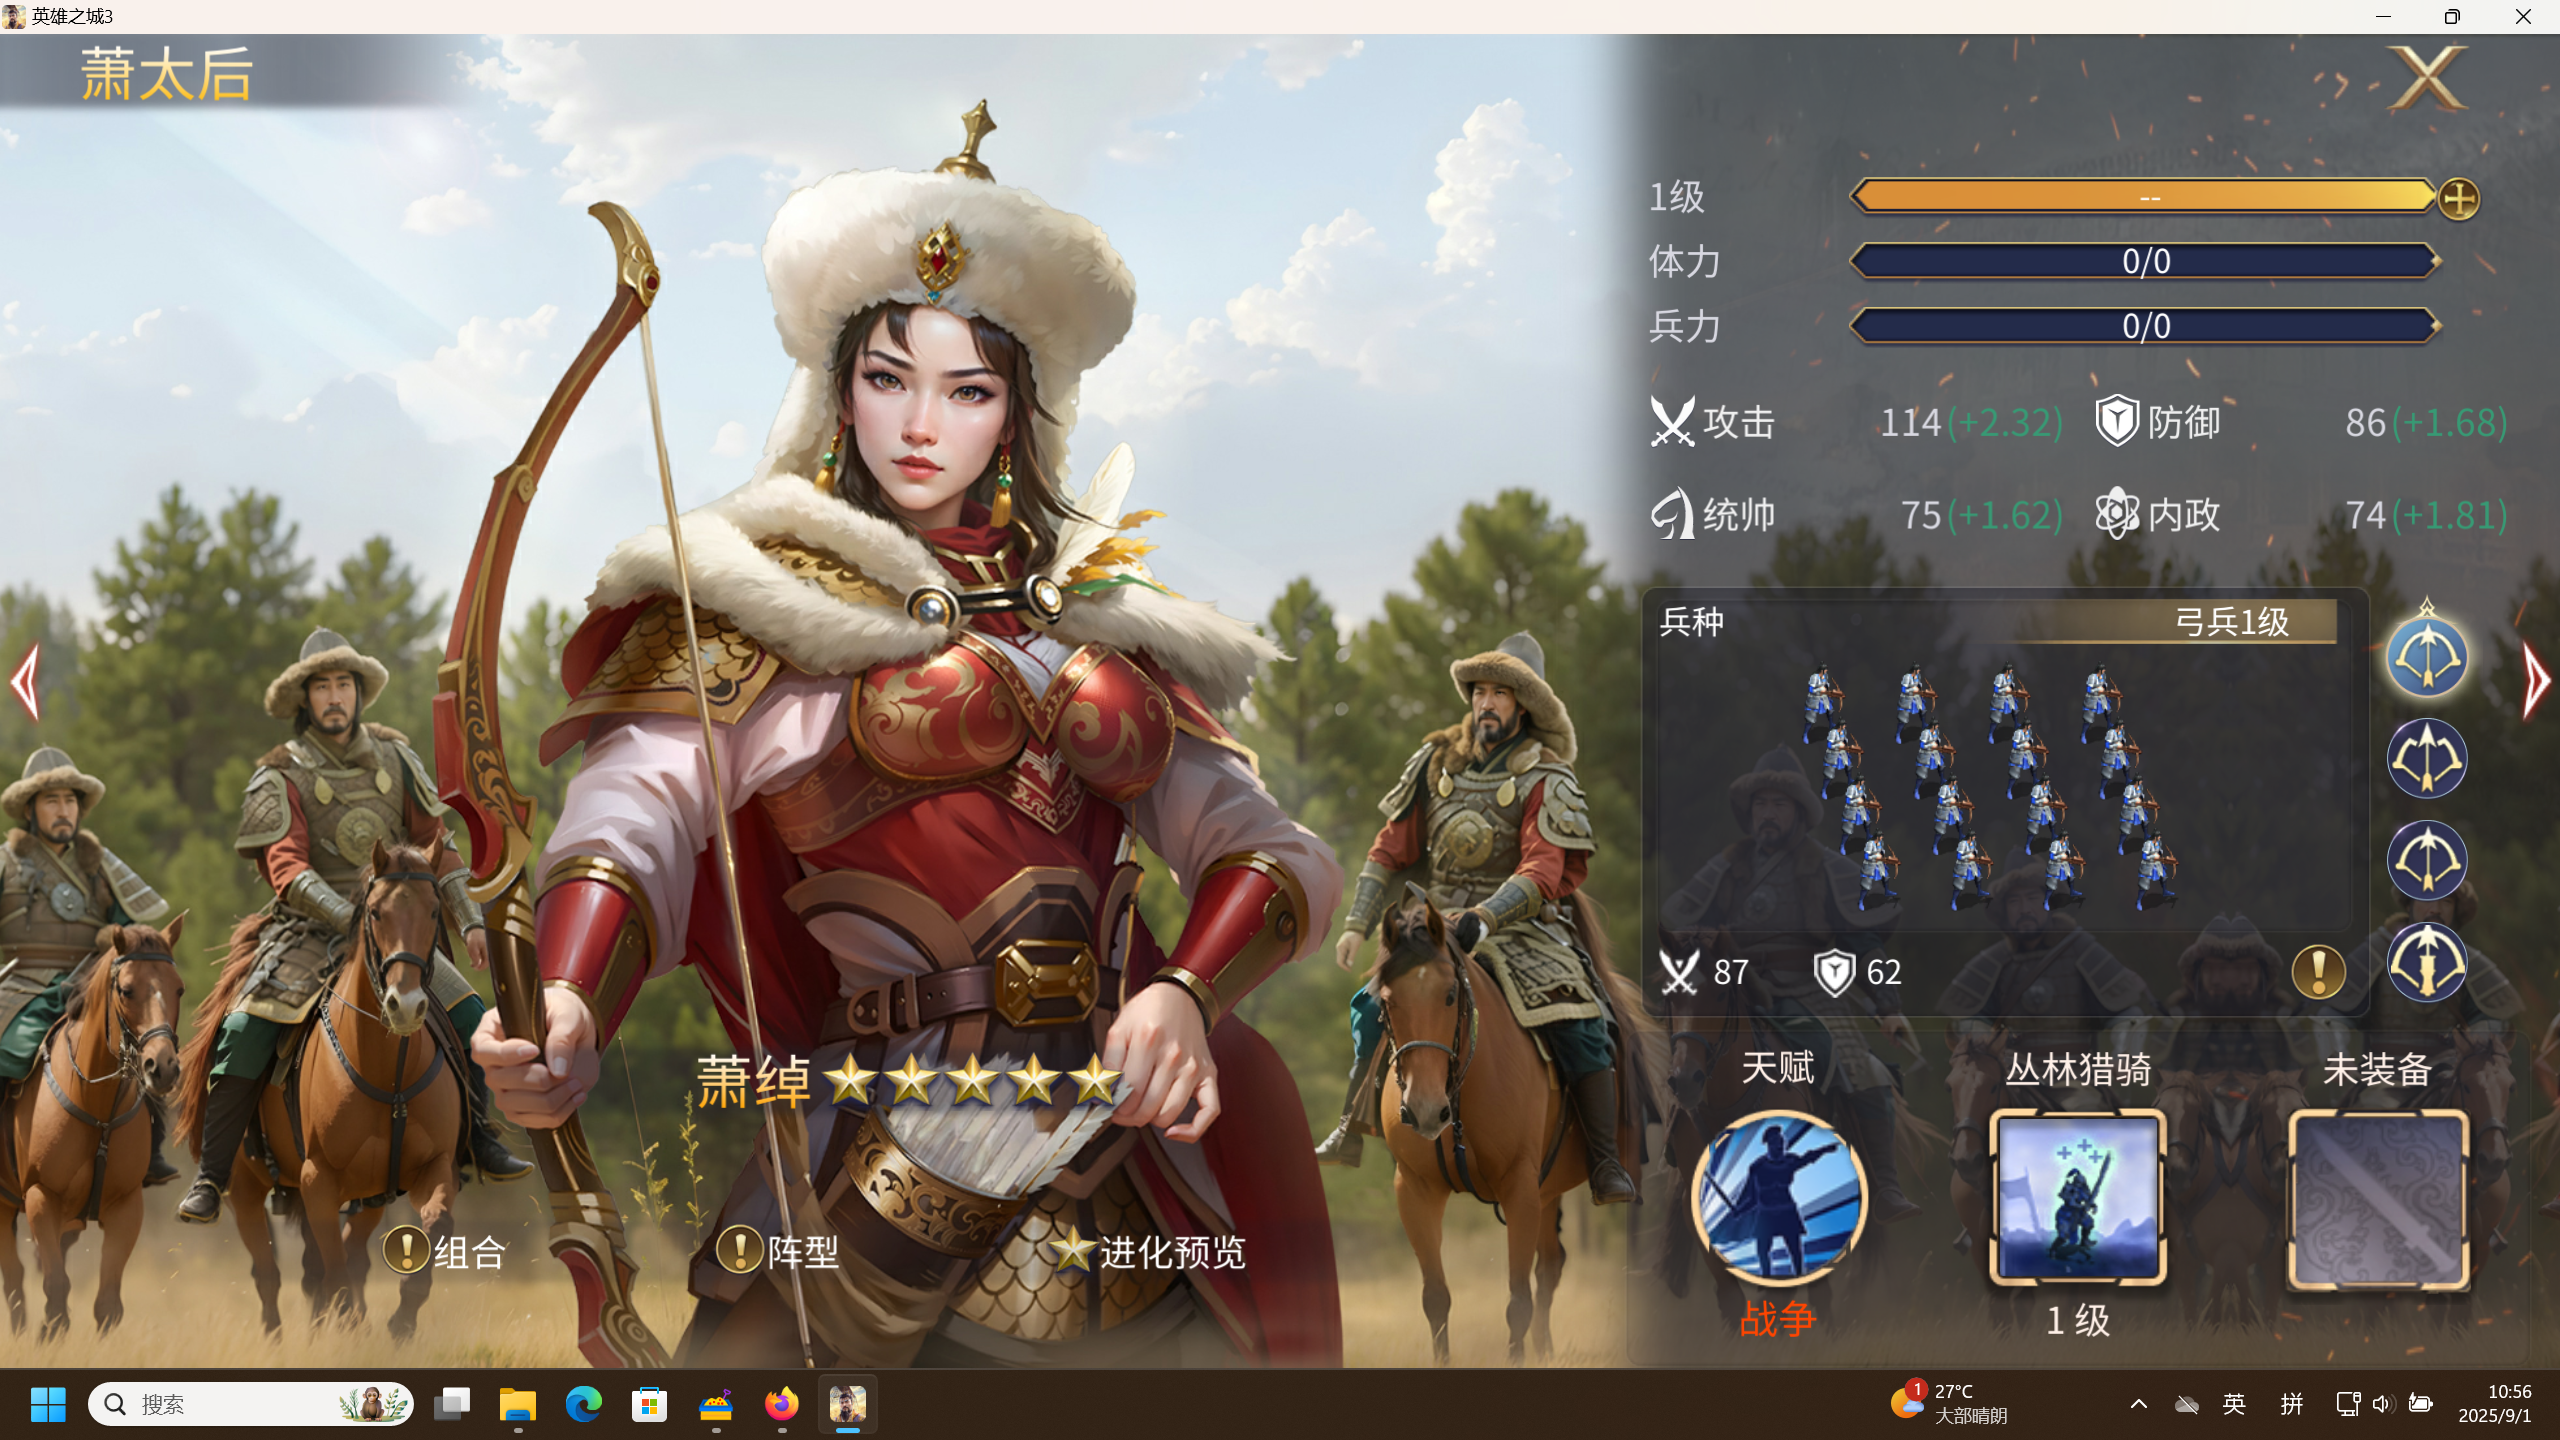
Task: Open the 组合 combination info
Action: point(445,1251)
